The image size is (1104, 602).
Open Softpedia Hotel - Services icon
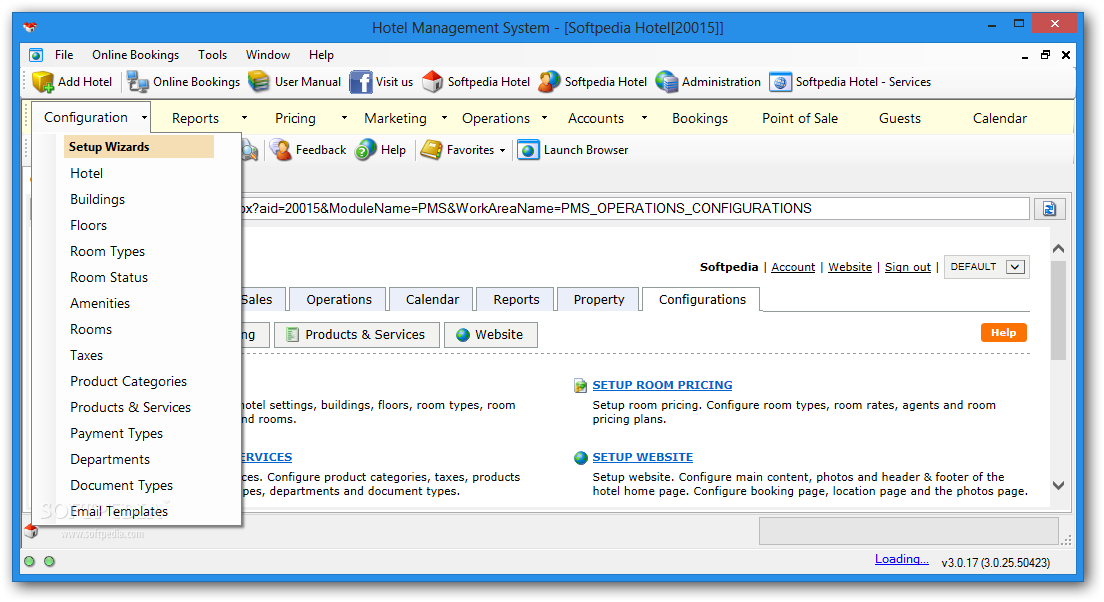pos(780,82)
